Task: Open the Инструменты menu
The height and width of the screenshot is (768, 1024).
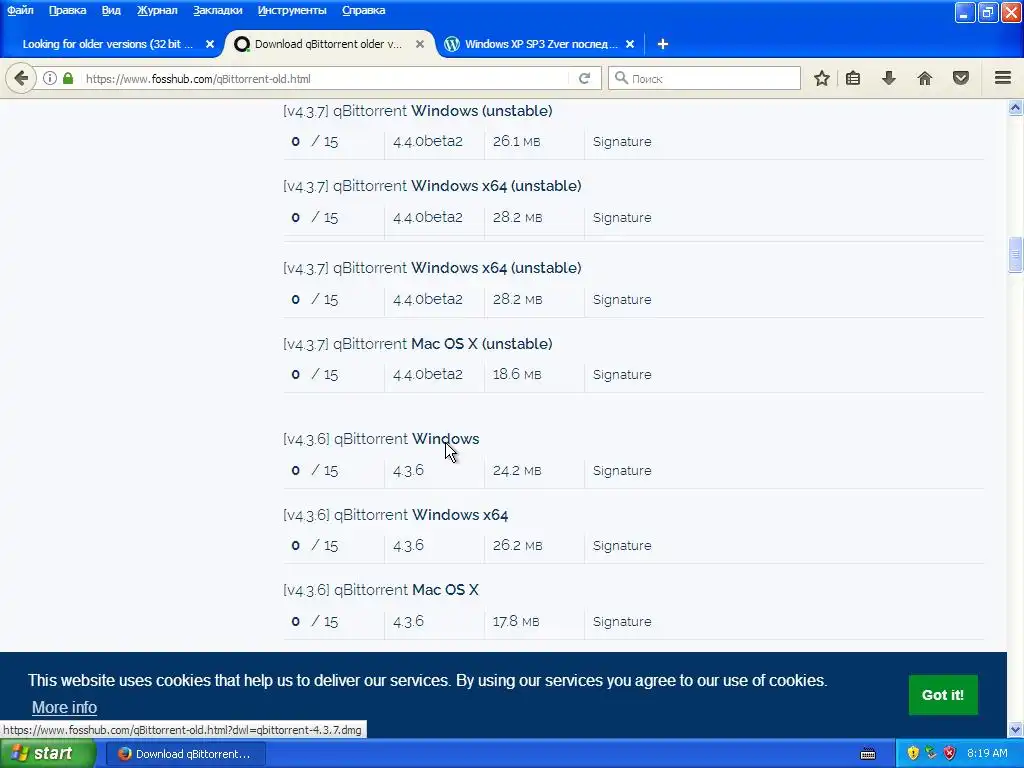Action: pyautogui.click(x=292, y=10)
